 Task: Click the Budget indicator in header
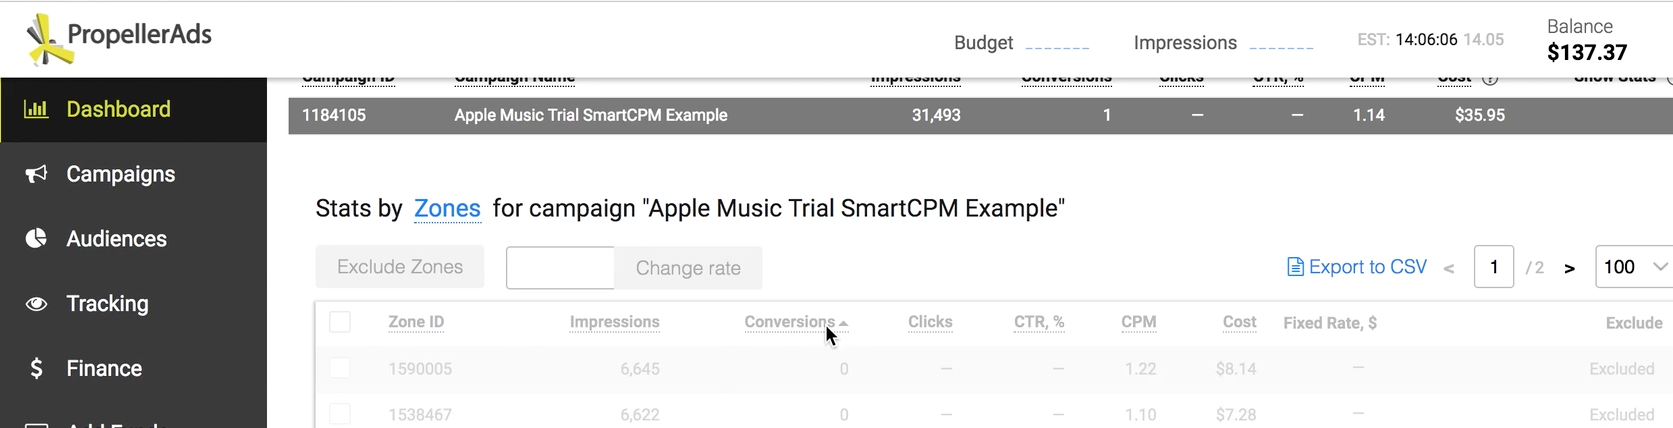pos(1021,43)
